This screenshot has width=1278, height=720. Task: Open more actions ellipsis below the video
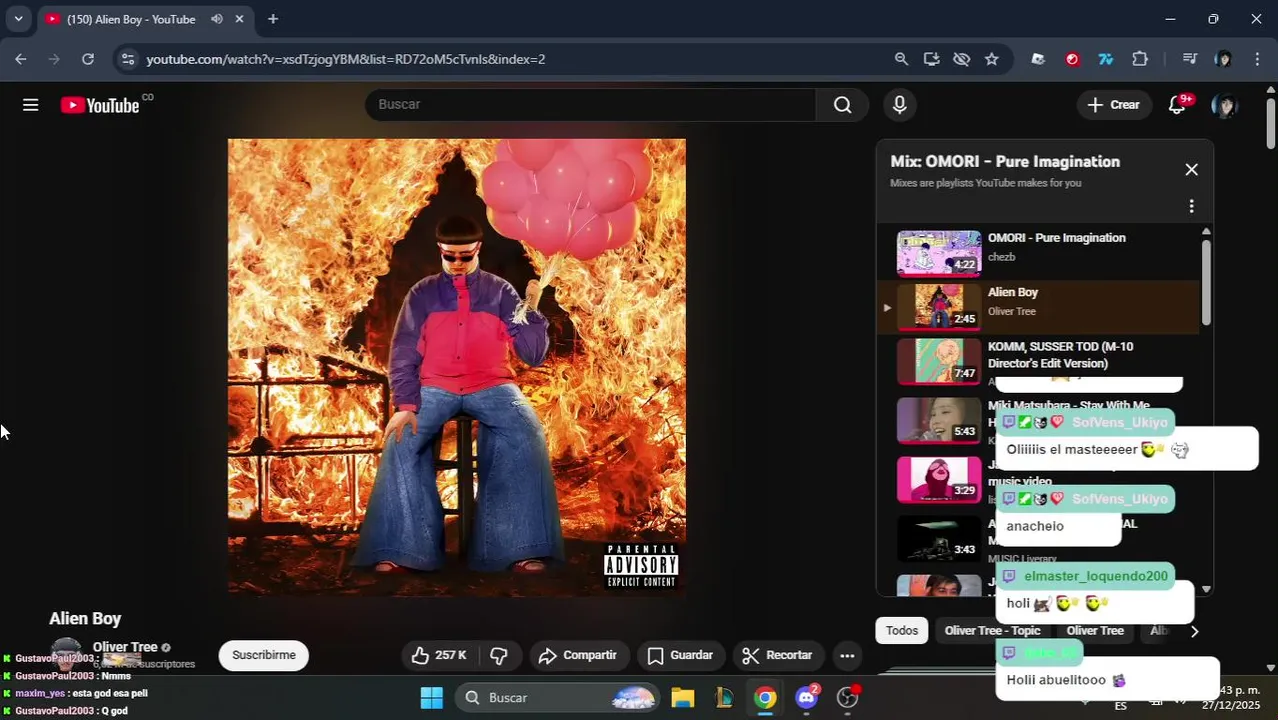pyautogui.click(x=847, y=656)
